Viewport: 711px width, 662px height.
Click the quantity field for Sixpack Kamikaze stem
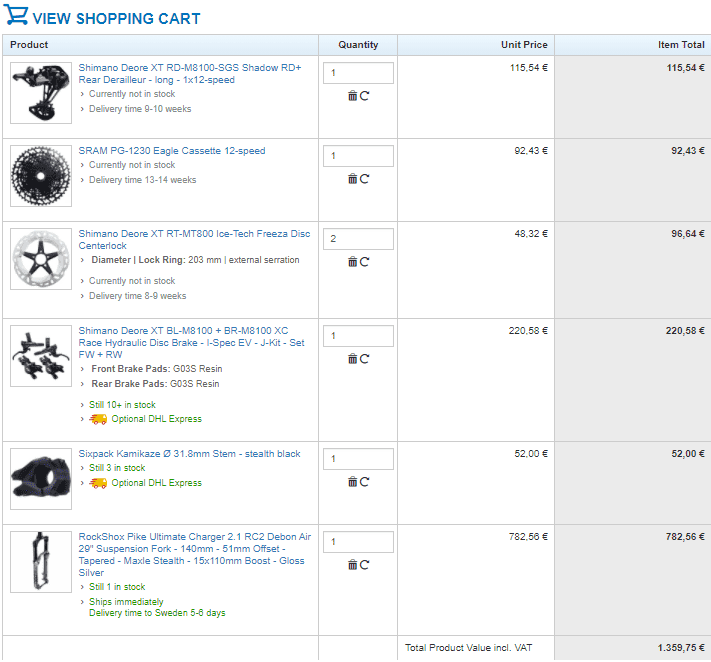tap(358, 459)
